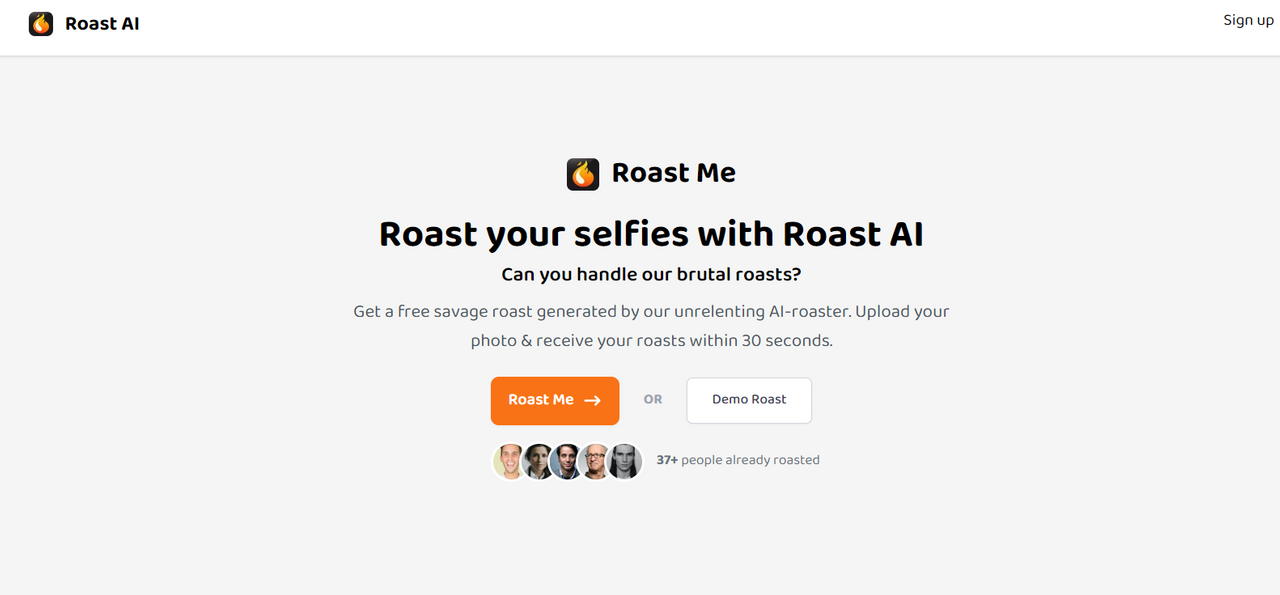Click "receive your roasts within 30 seconds" line

point(684,340)
